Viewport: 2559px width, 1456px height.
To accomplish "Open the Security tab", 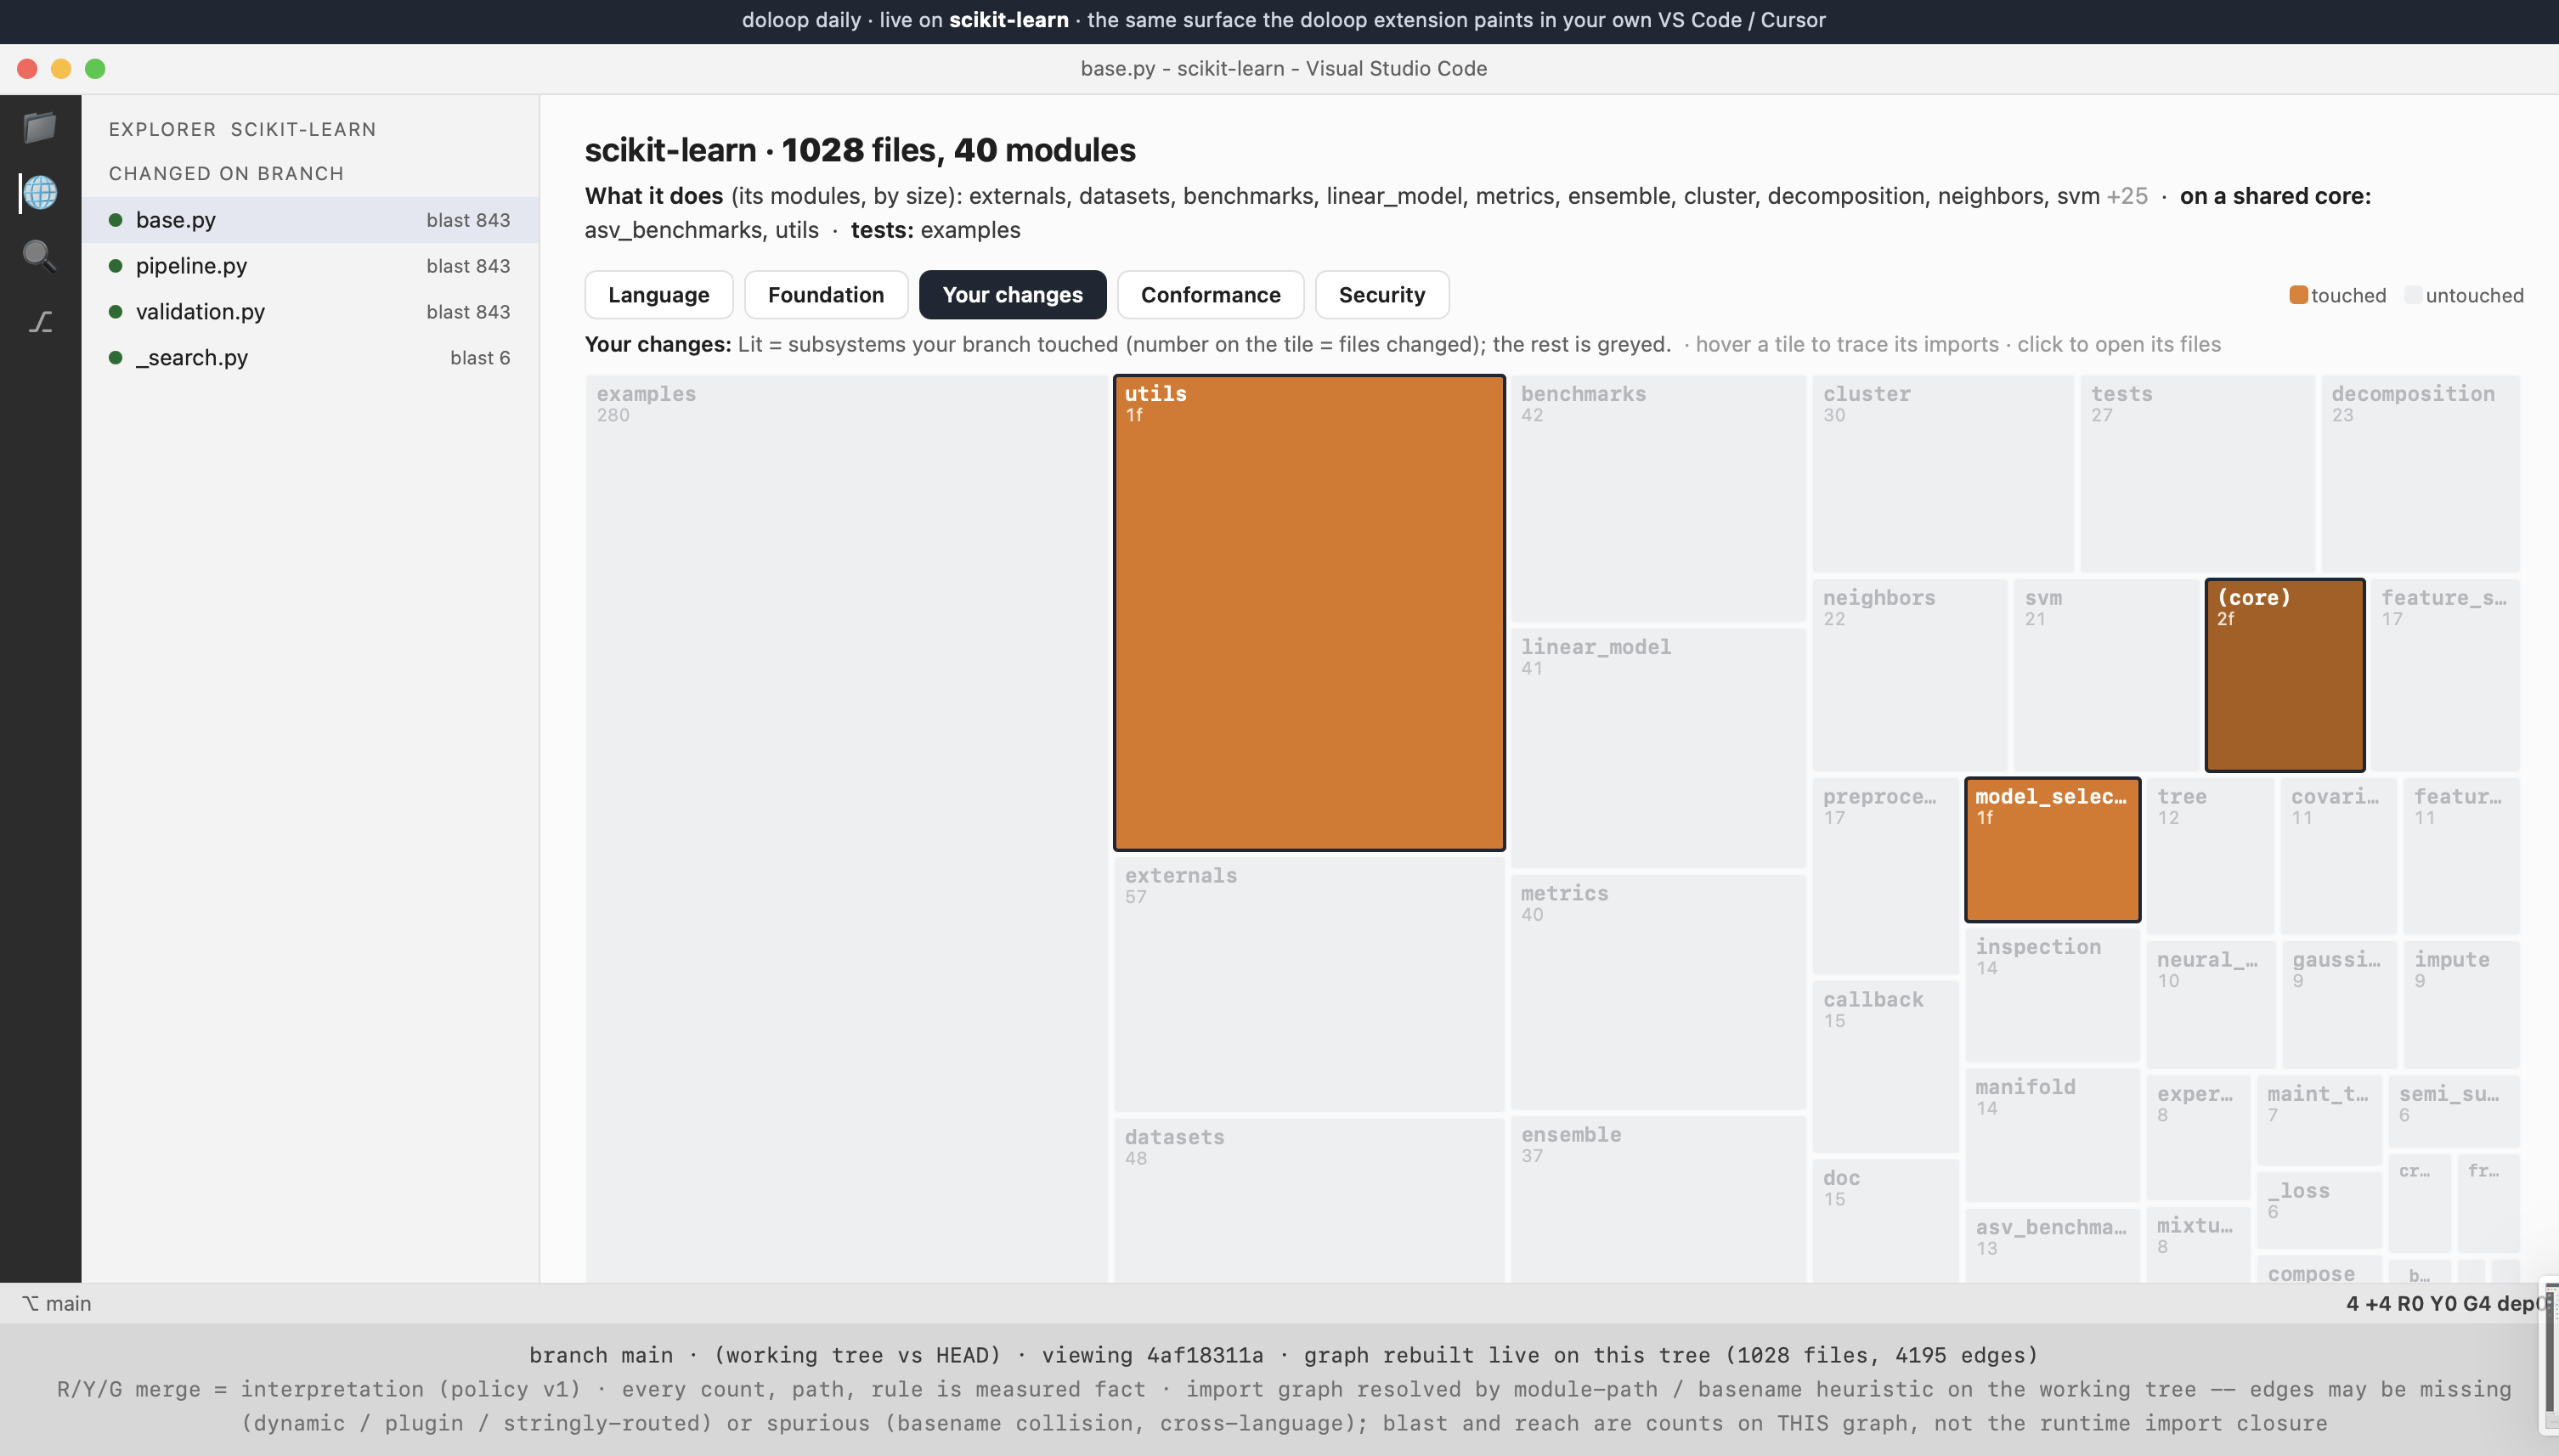I will (x=1382, y=295).
